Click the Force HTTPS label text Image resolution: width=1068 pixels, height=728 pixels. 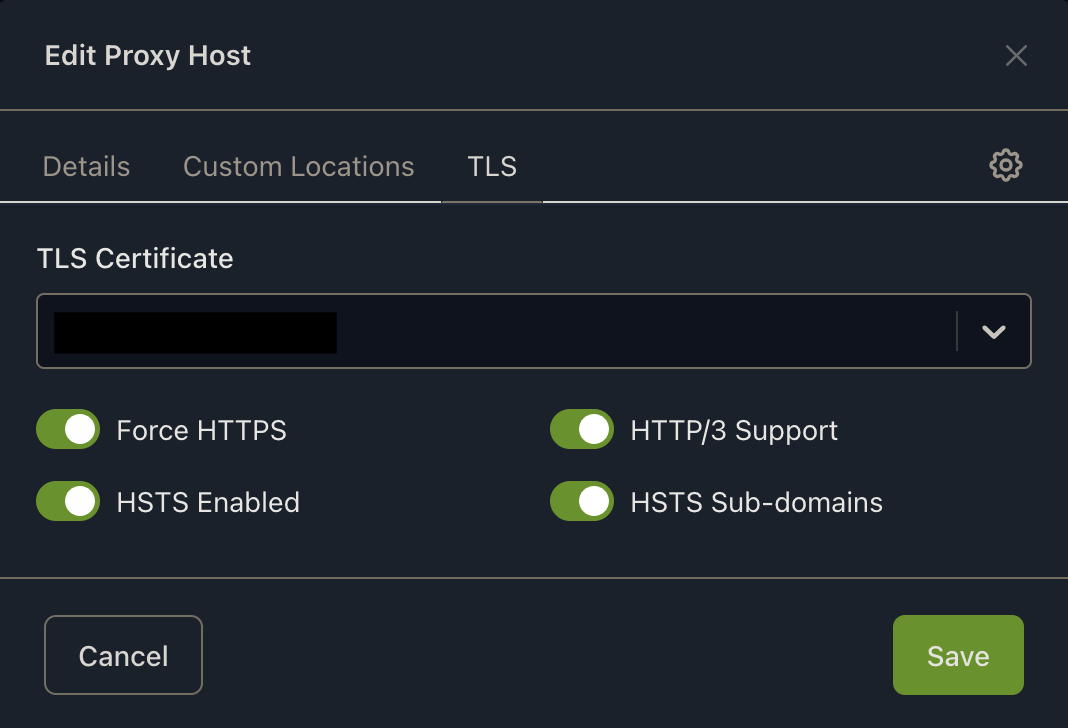tap(202, 431)
